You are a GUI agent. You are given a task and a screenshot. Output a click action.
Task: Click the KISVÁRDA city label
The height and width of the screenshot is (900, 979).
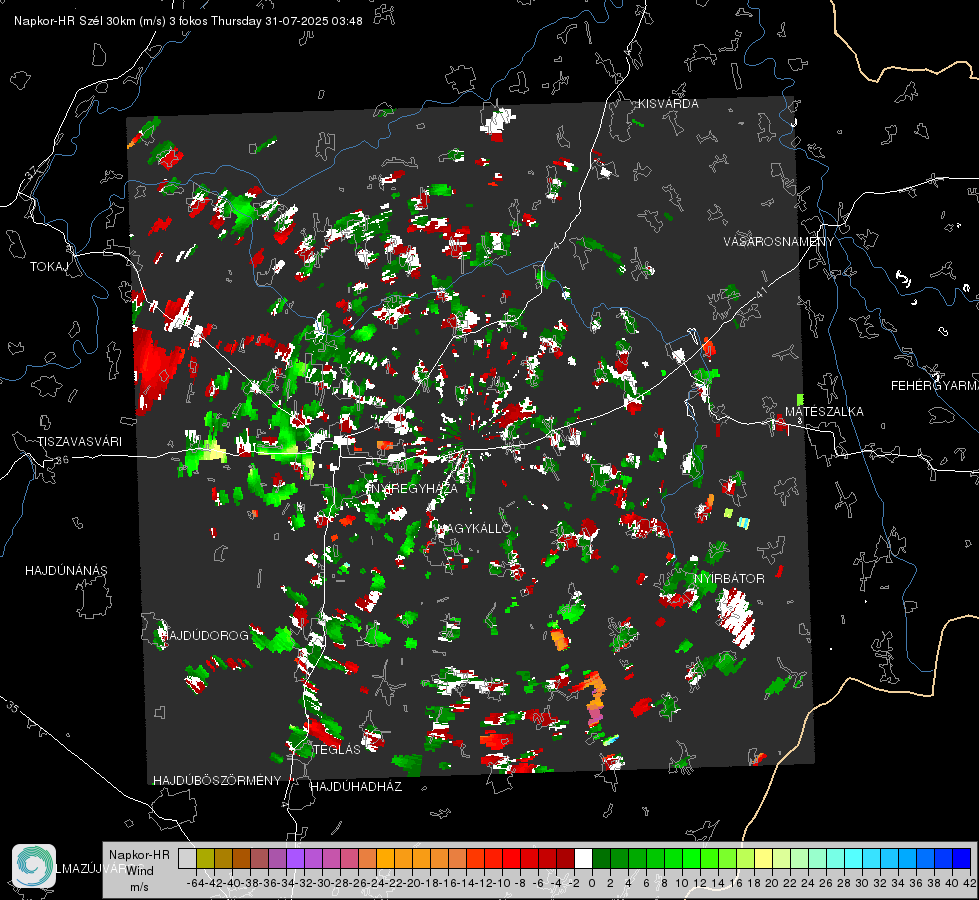tap(668, 104)
